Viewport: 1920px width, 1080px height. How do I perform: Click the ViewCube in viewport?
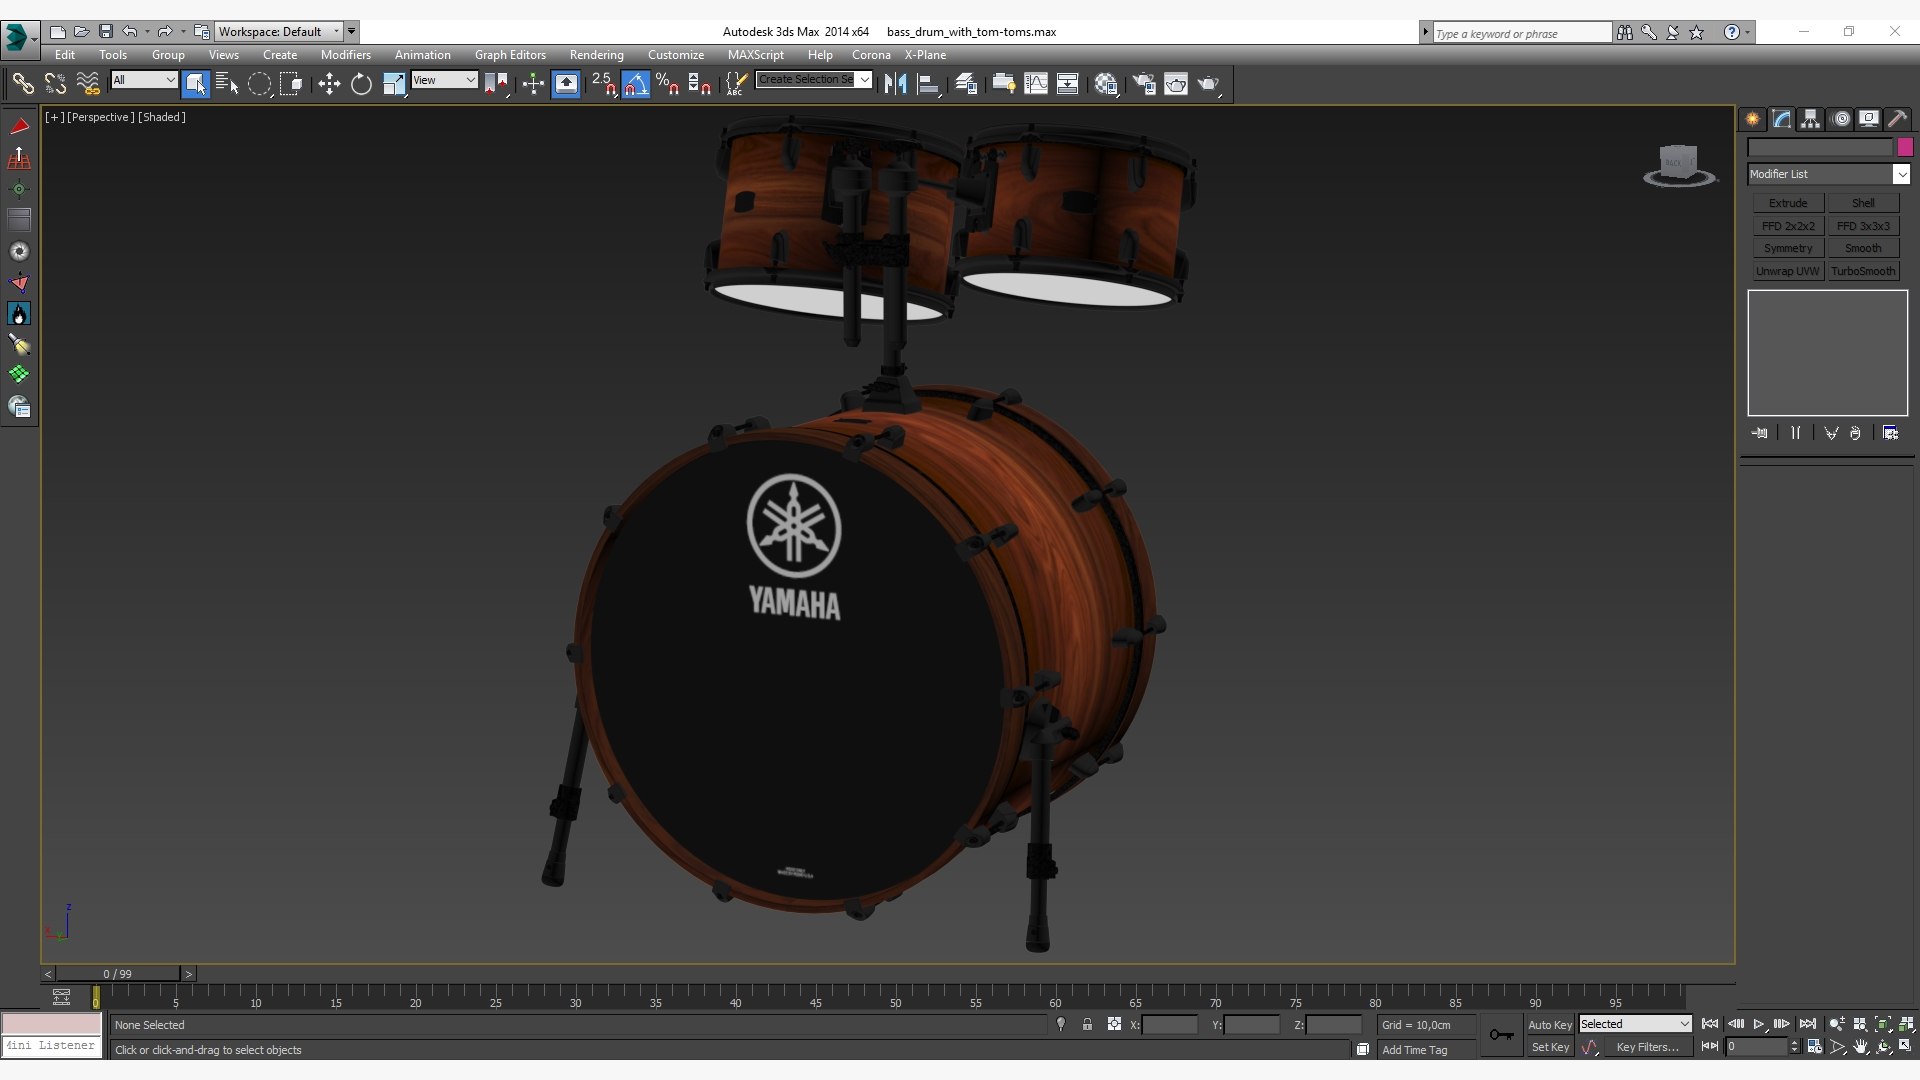[1679, 165]
